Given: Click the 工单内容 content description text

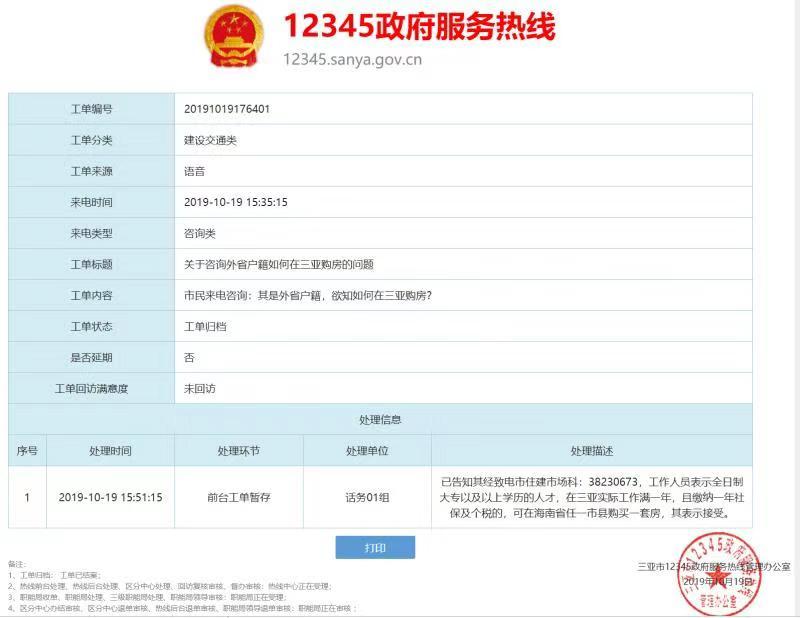Looking at the screenshot, I should click(x=307, y=295).
